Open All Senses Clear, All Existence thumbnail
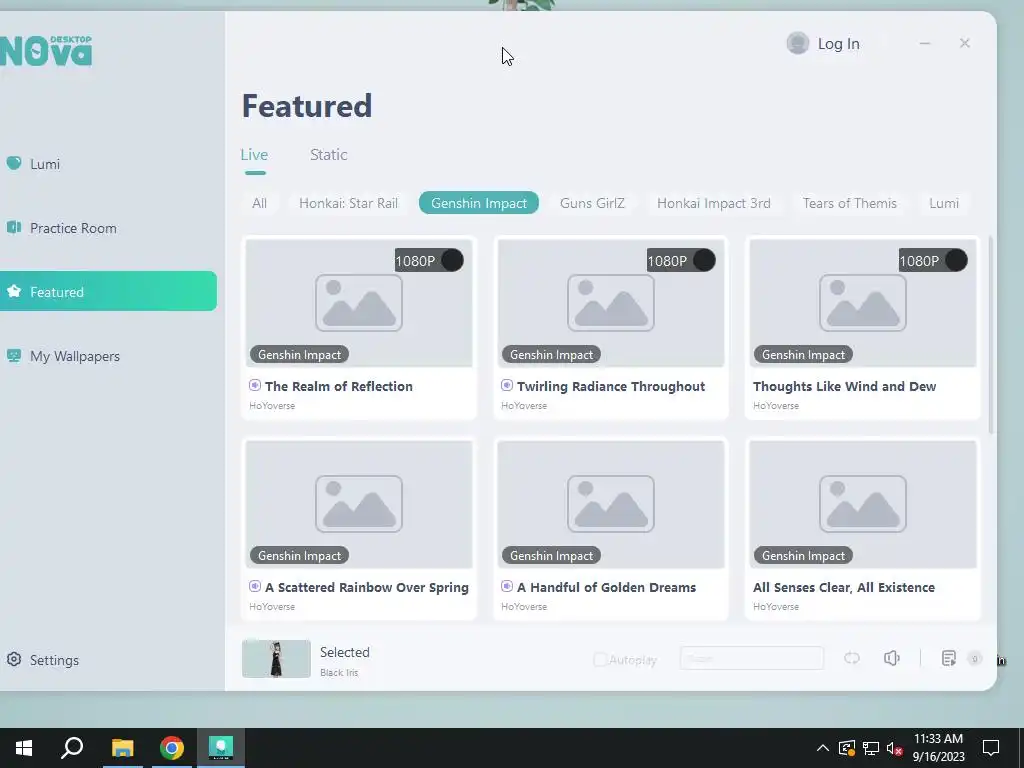1024x768 pixels. click(863, 504)
